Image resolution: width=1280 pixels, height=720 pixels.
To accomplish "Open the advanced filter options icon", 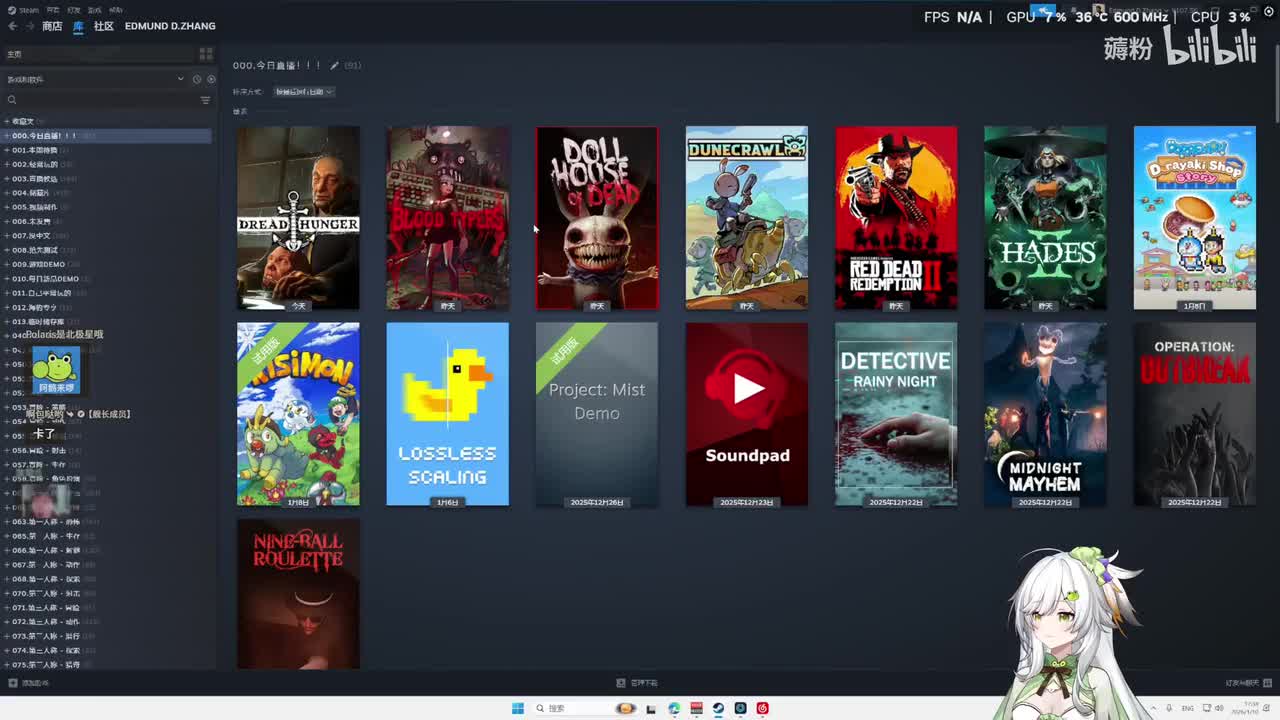I will click(206, 100).
